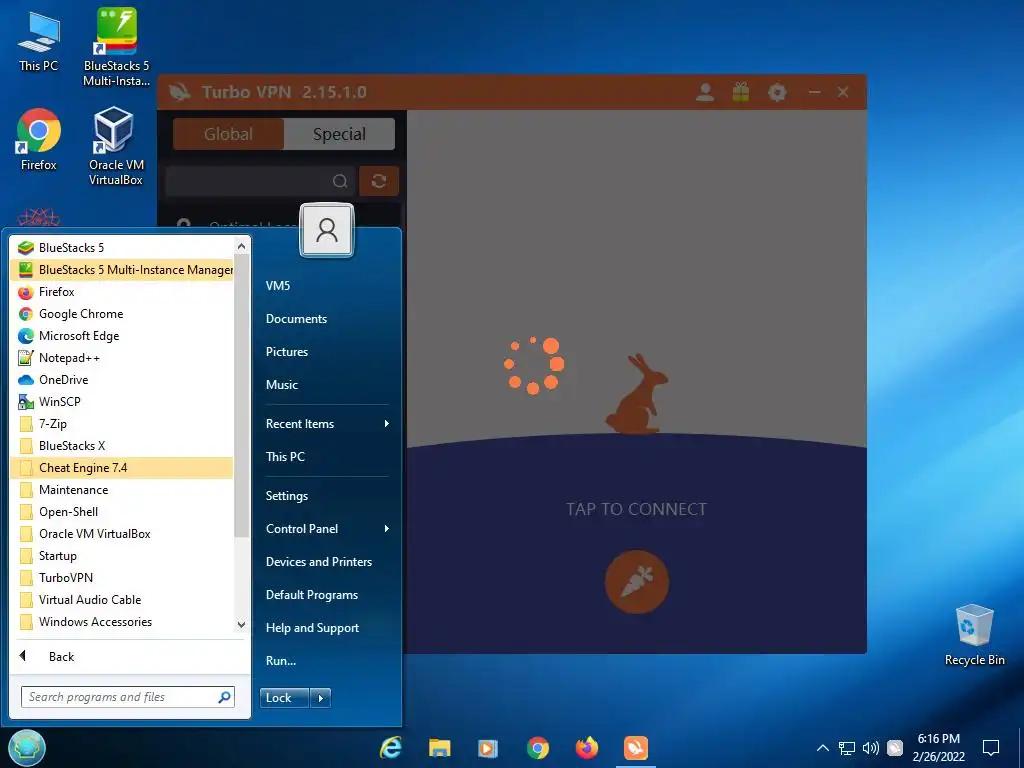Viewport: 1024px width, 768px height.
Task: Open BlueStacks 5 Multi-Instance desktop shortcut
Action: 116,47
